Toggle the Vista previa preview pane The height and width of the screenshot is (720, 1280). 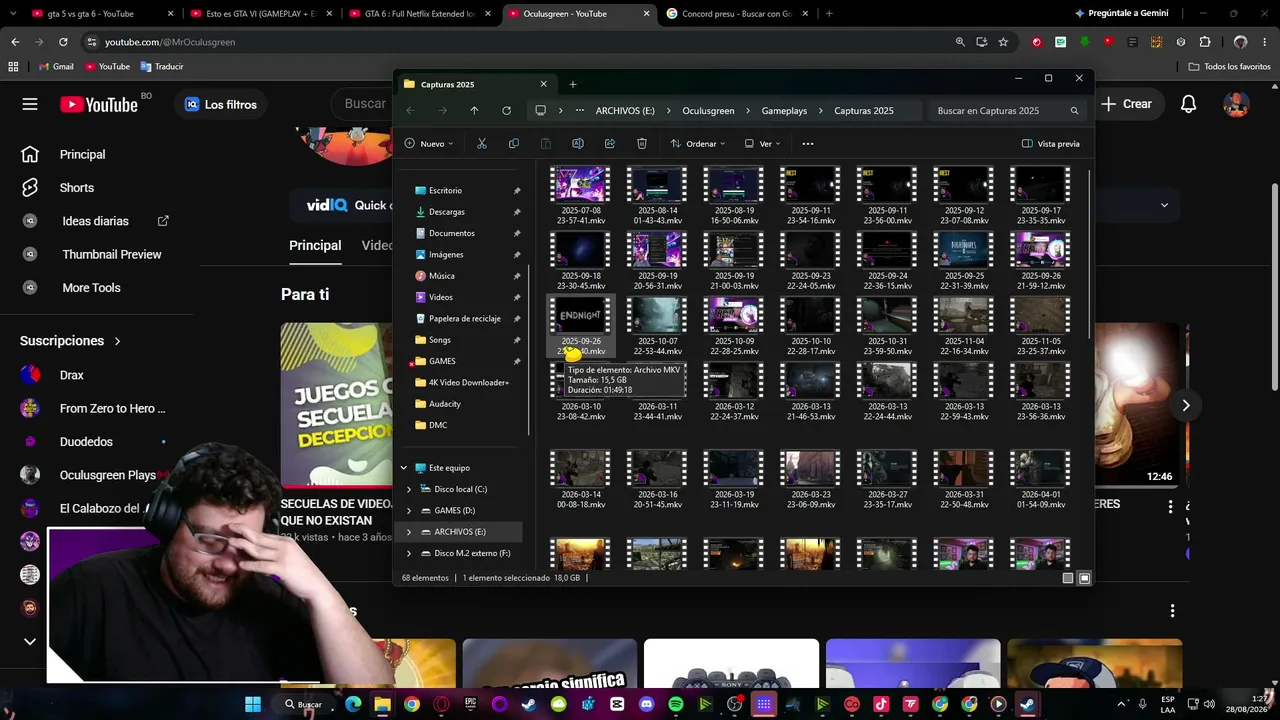(1050, 144)
